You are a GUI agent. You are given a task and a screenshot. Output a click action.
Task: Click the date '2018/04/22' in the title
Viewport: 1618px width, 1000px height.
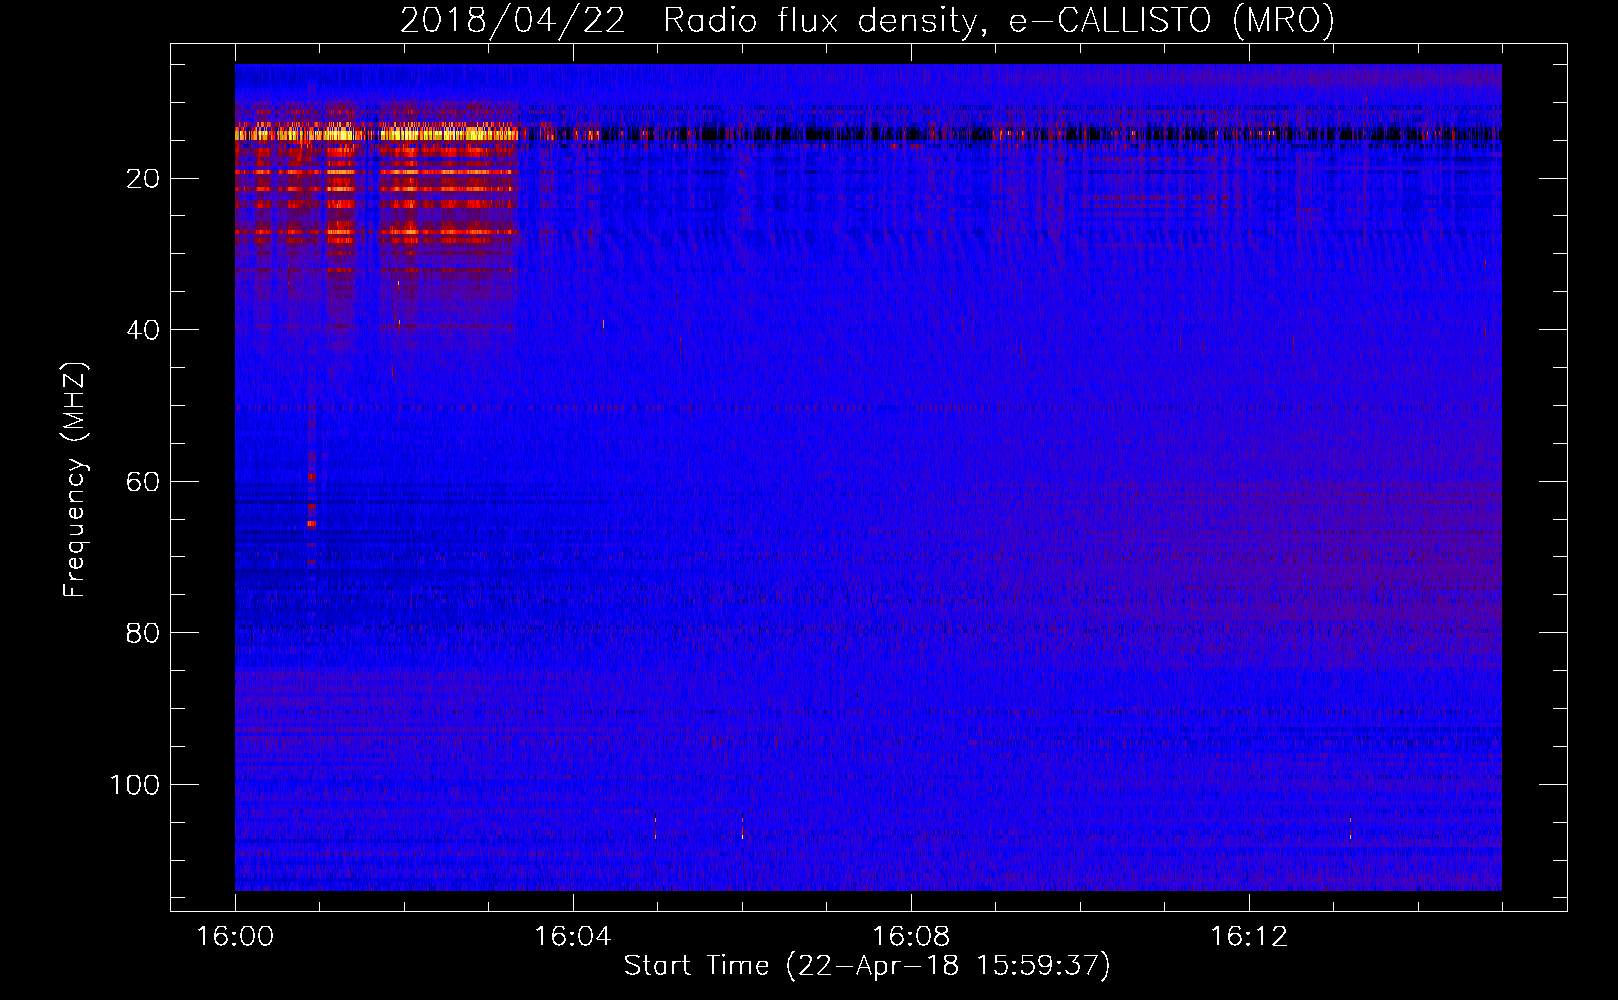click(x=512, y=21)
